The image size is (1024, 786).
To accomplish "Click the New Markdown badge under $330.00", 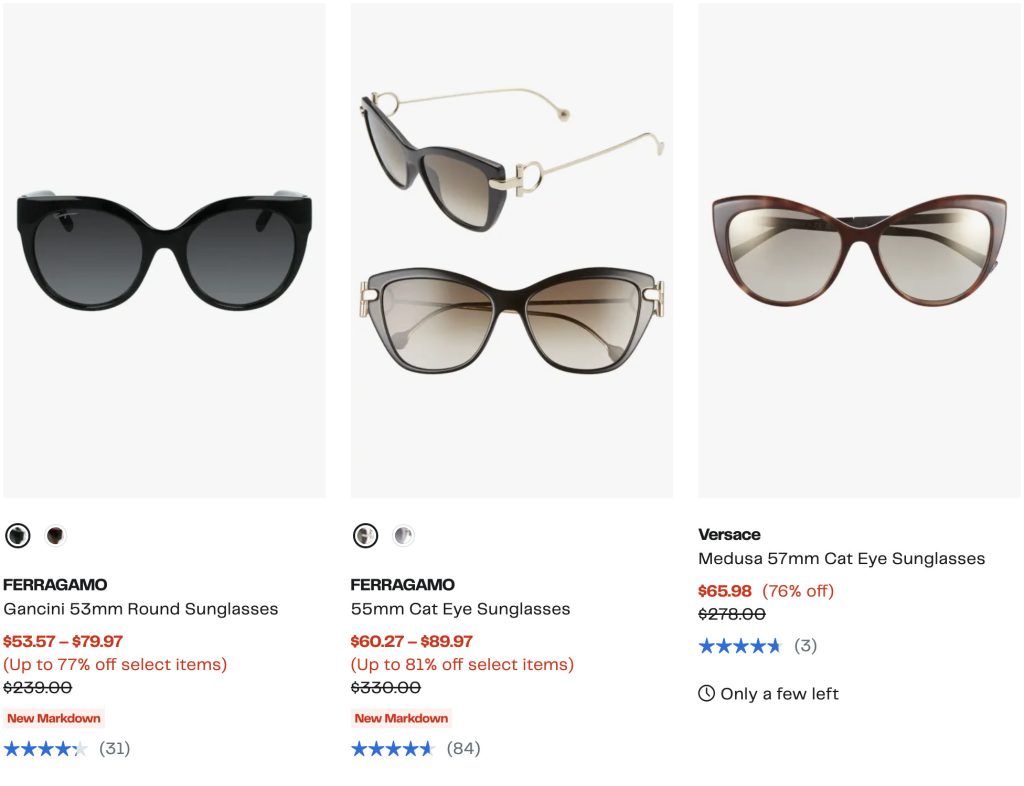I will click(401, 718).
